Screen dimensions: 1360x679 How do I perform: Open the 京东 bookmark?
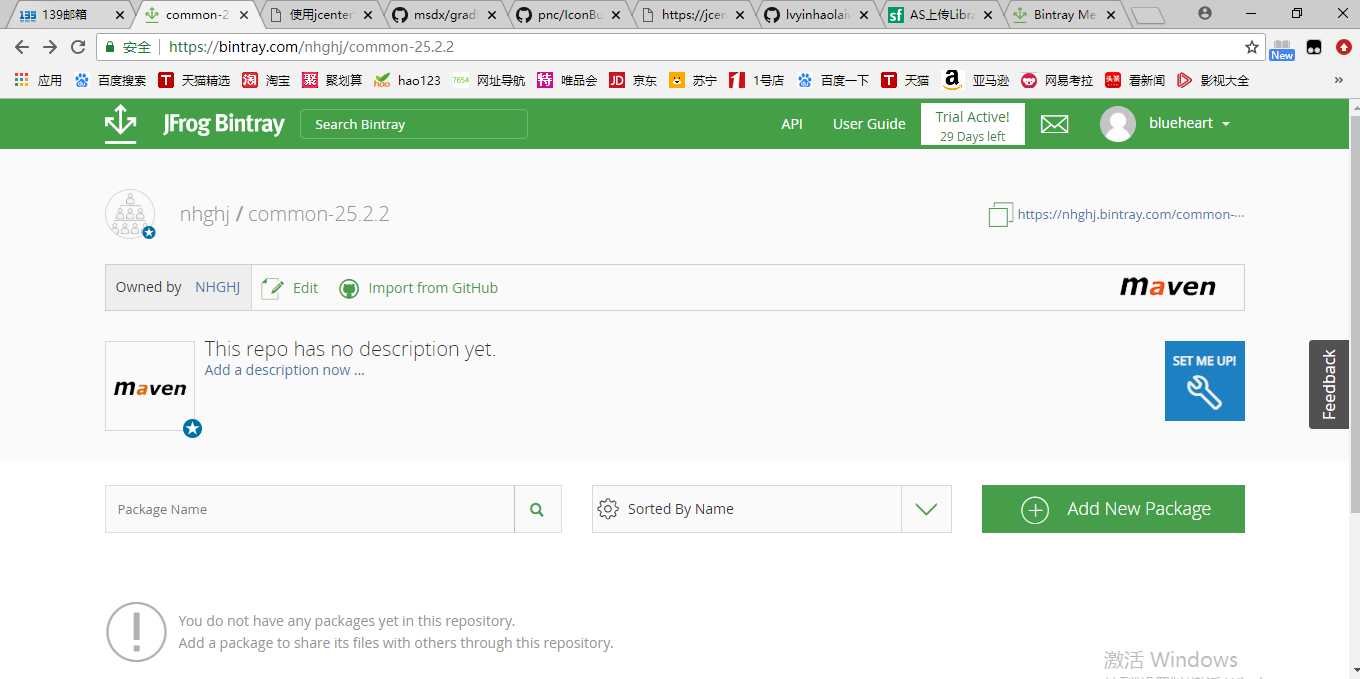pos(633,80)
